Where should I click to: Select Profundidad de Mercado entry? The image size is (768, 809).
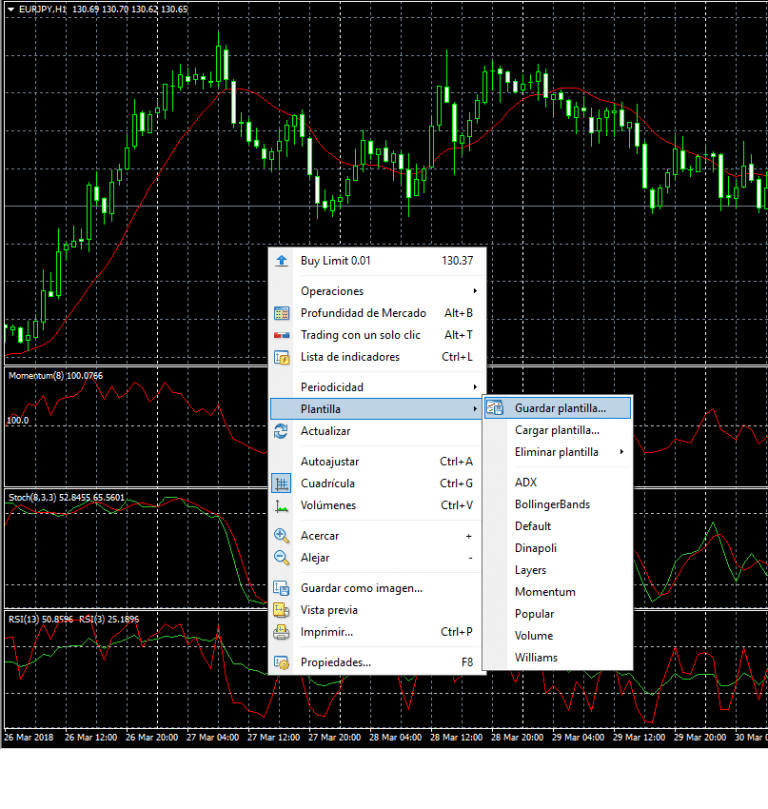coord(377,313)
